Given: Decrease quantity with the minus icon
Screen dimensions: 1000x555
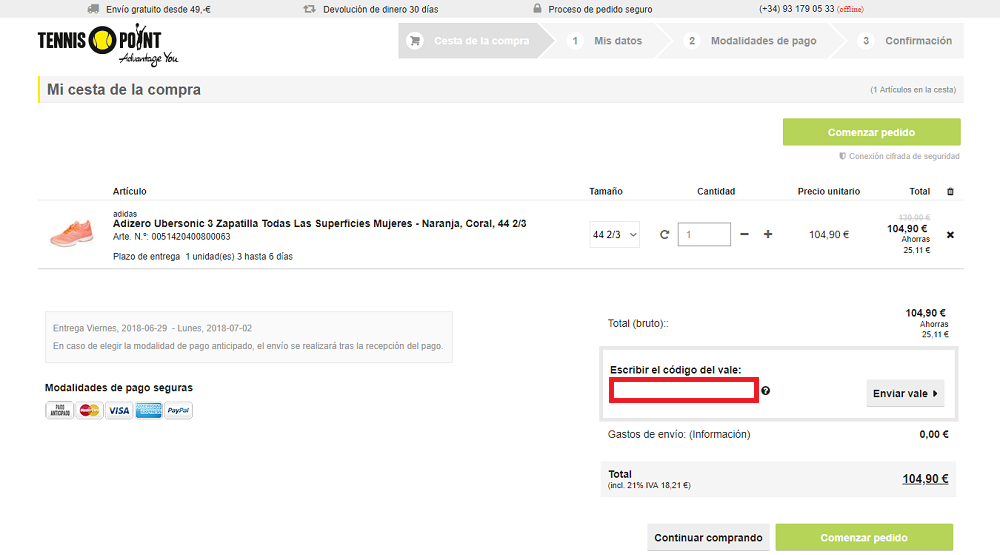Looking at the screenshot, I should pos(744,234).
